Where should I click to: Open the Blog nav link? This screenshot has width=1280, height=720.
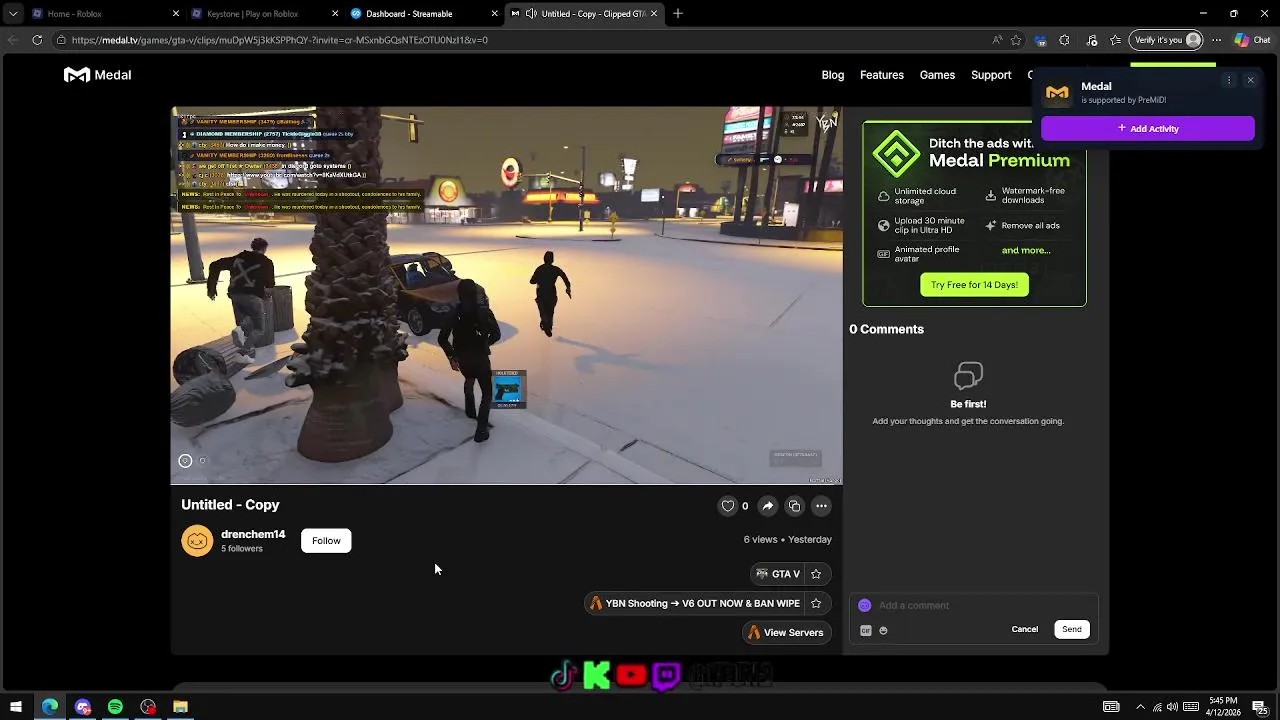coord(833,75)
